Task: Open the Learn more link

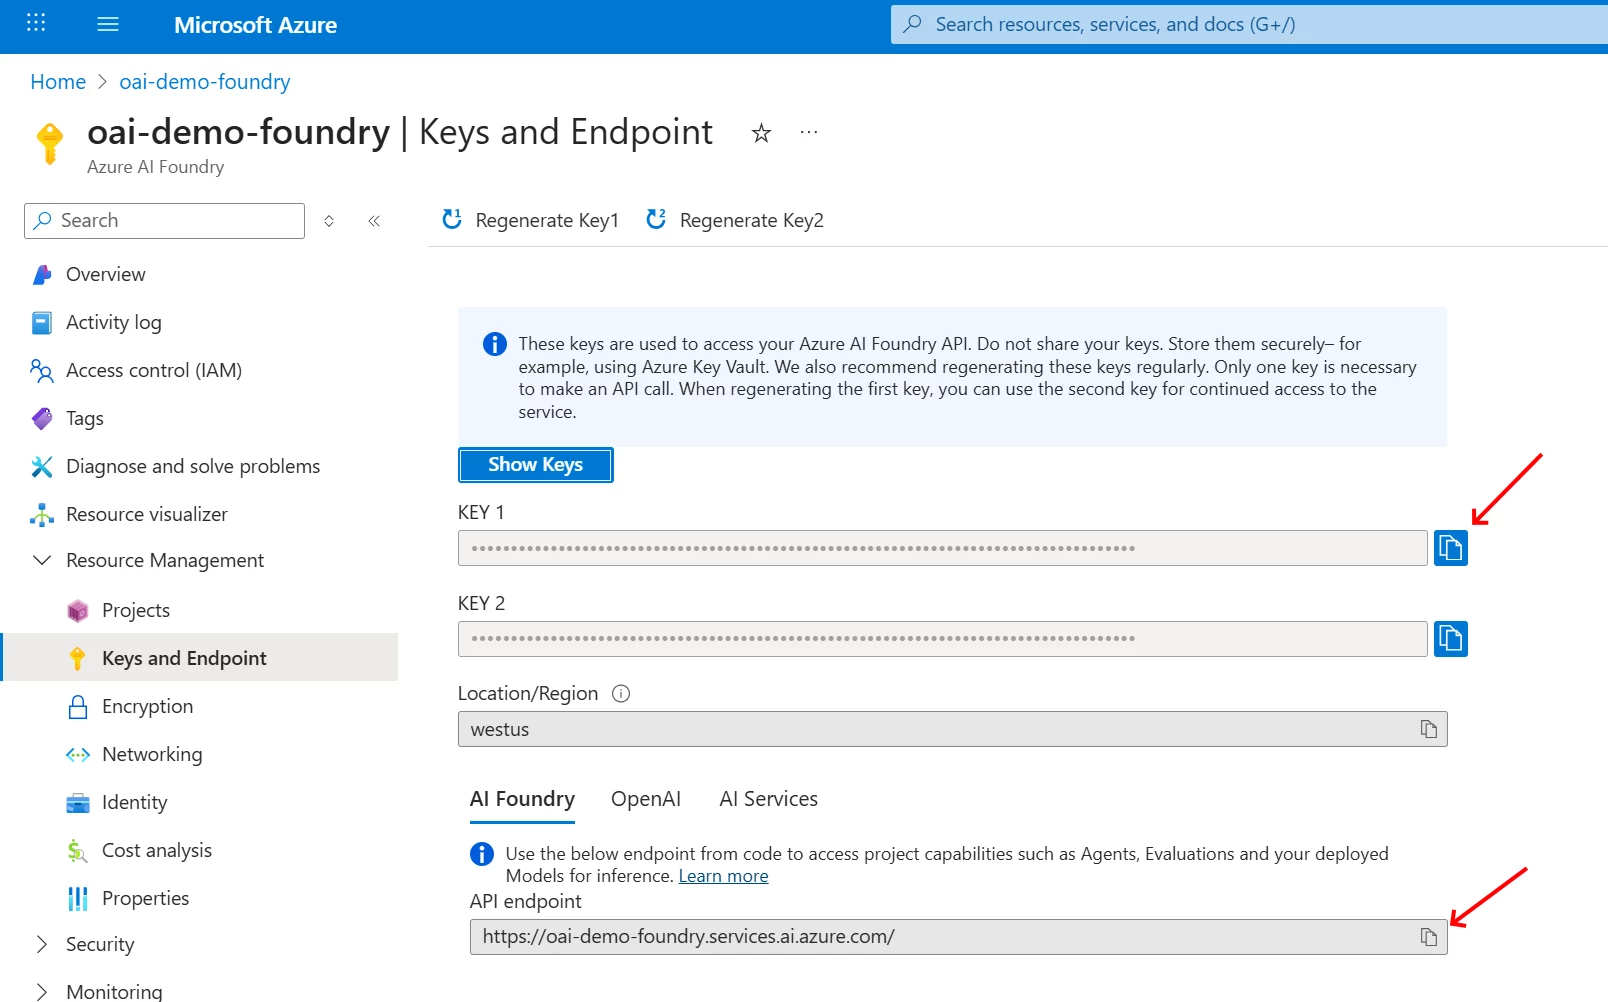Action: coord(723,876)
